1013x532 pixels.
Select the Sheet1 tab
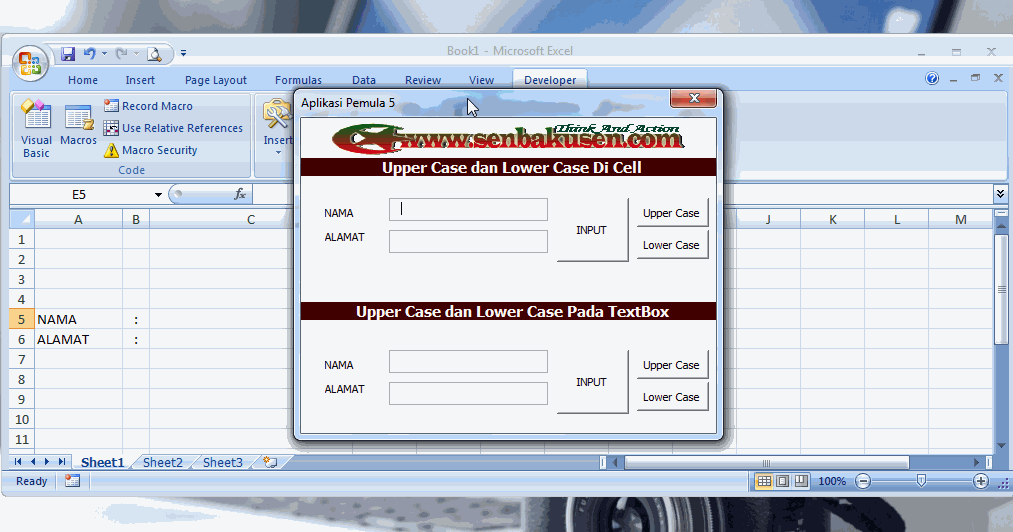pyautogui.click(x=102, y=462)
